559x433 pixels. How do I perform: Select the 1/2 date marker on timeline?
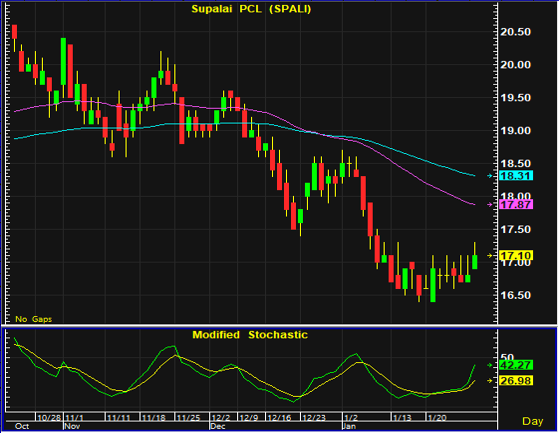click(350, 418)
